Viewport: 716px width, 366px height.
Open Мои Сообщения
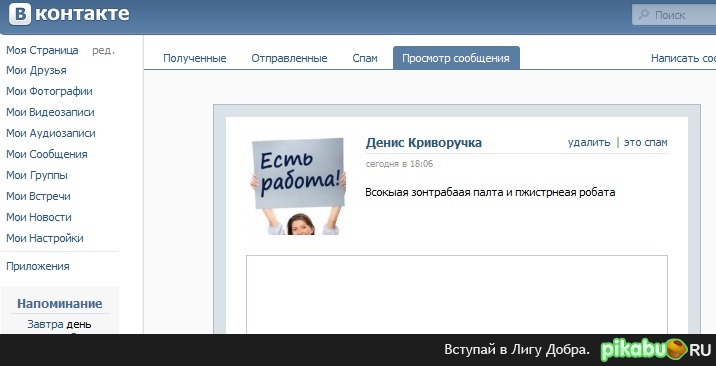tap(47, 155)
